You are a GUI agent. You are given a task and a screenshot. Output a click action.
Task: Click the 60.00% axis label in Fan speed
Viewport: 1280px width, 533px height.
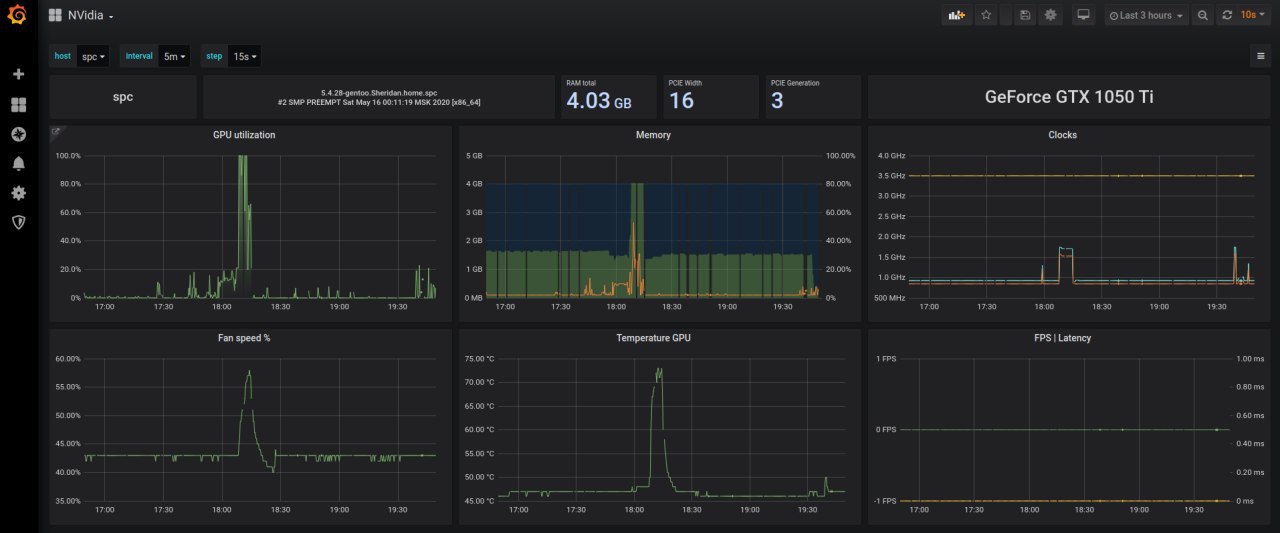pyautogui.click(x=68, y=358)
